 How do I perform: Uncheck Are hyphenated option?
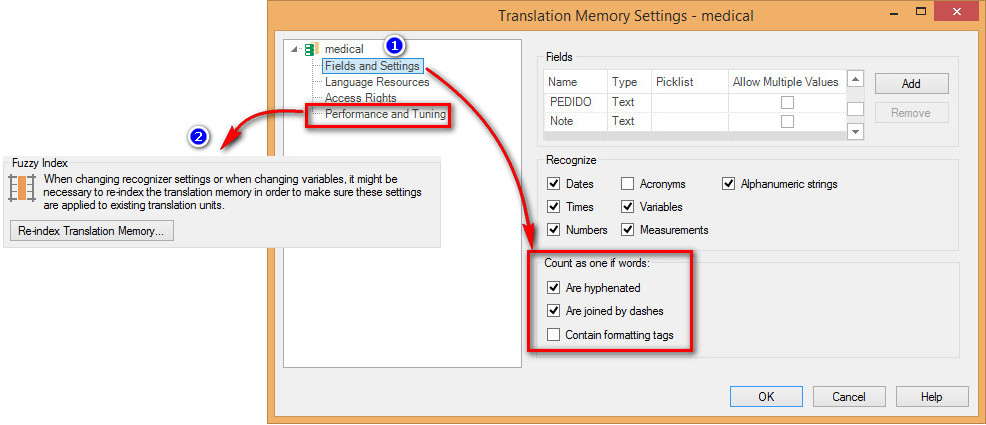pos(554,288)
